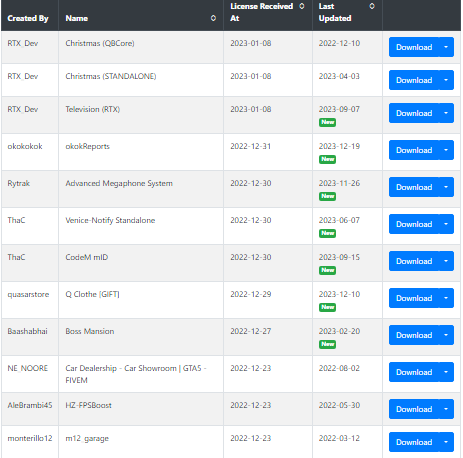Viewport: 463px width, 458px height.
Task: Click the New badge in okokReports row
Action: (327, 159)
